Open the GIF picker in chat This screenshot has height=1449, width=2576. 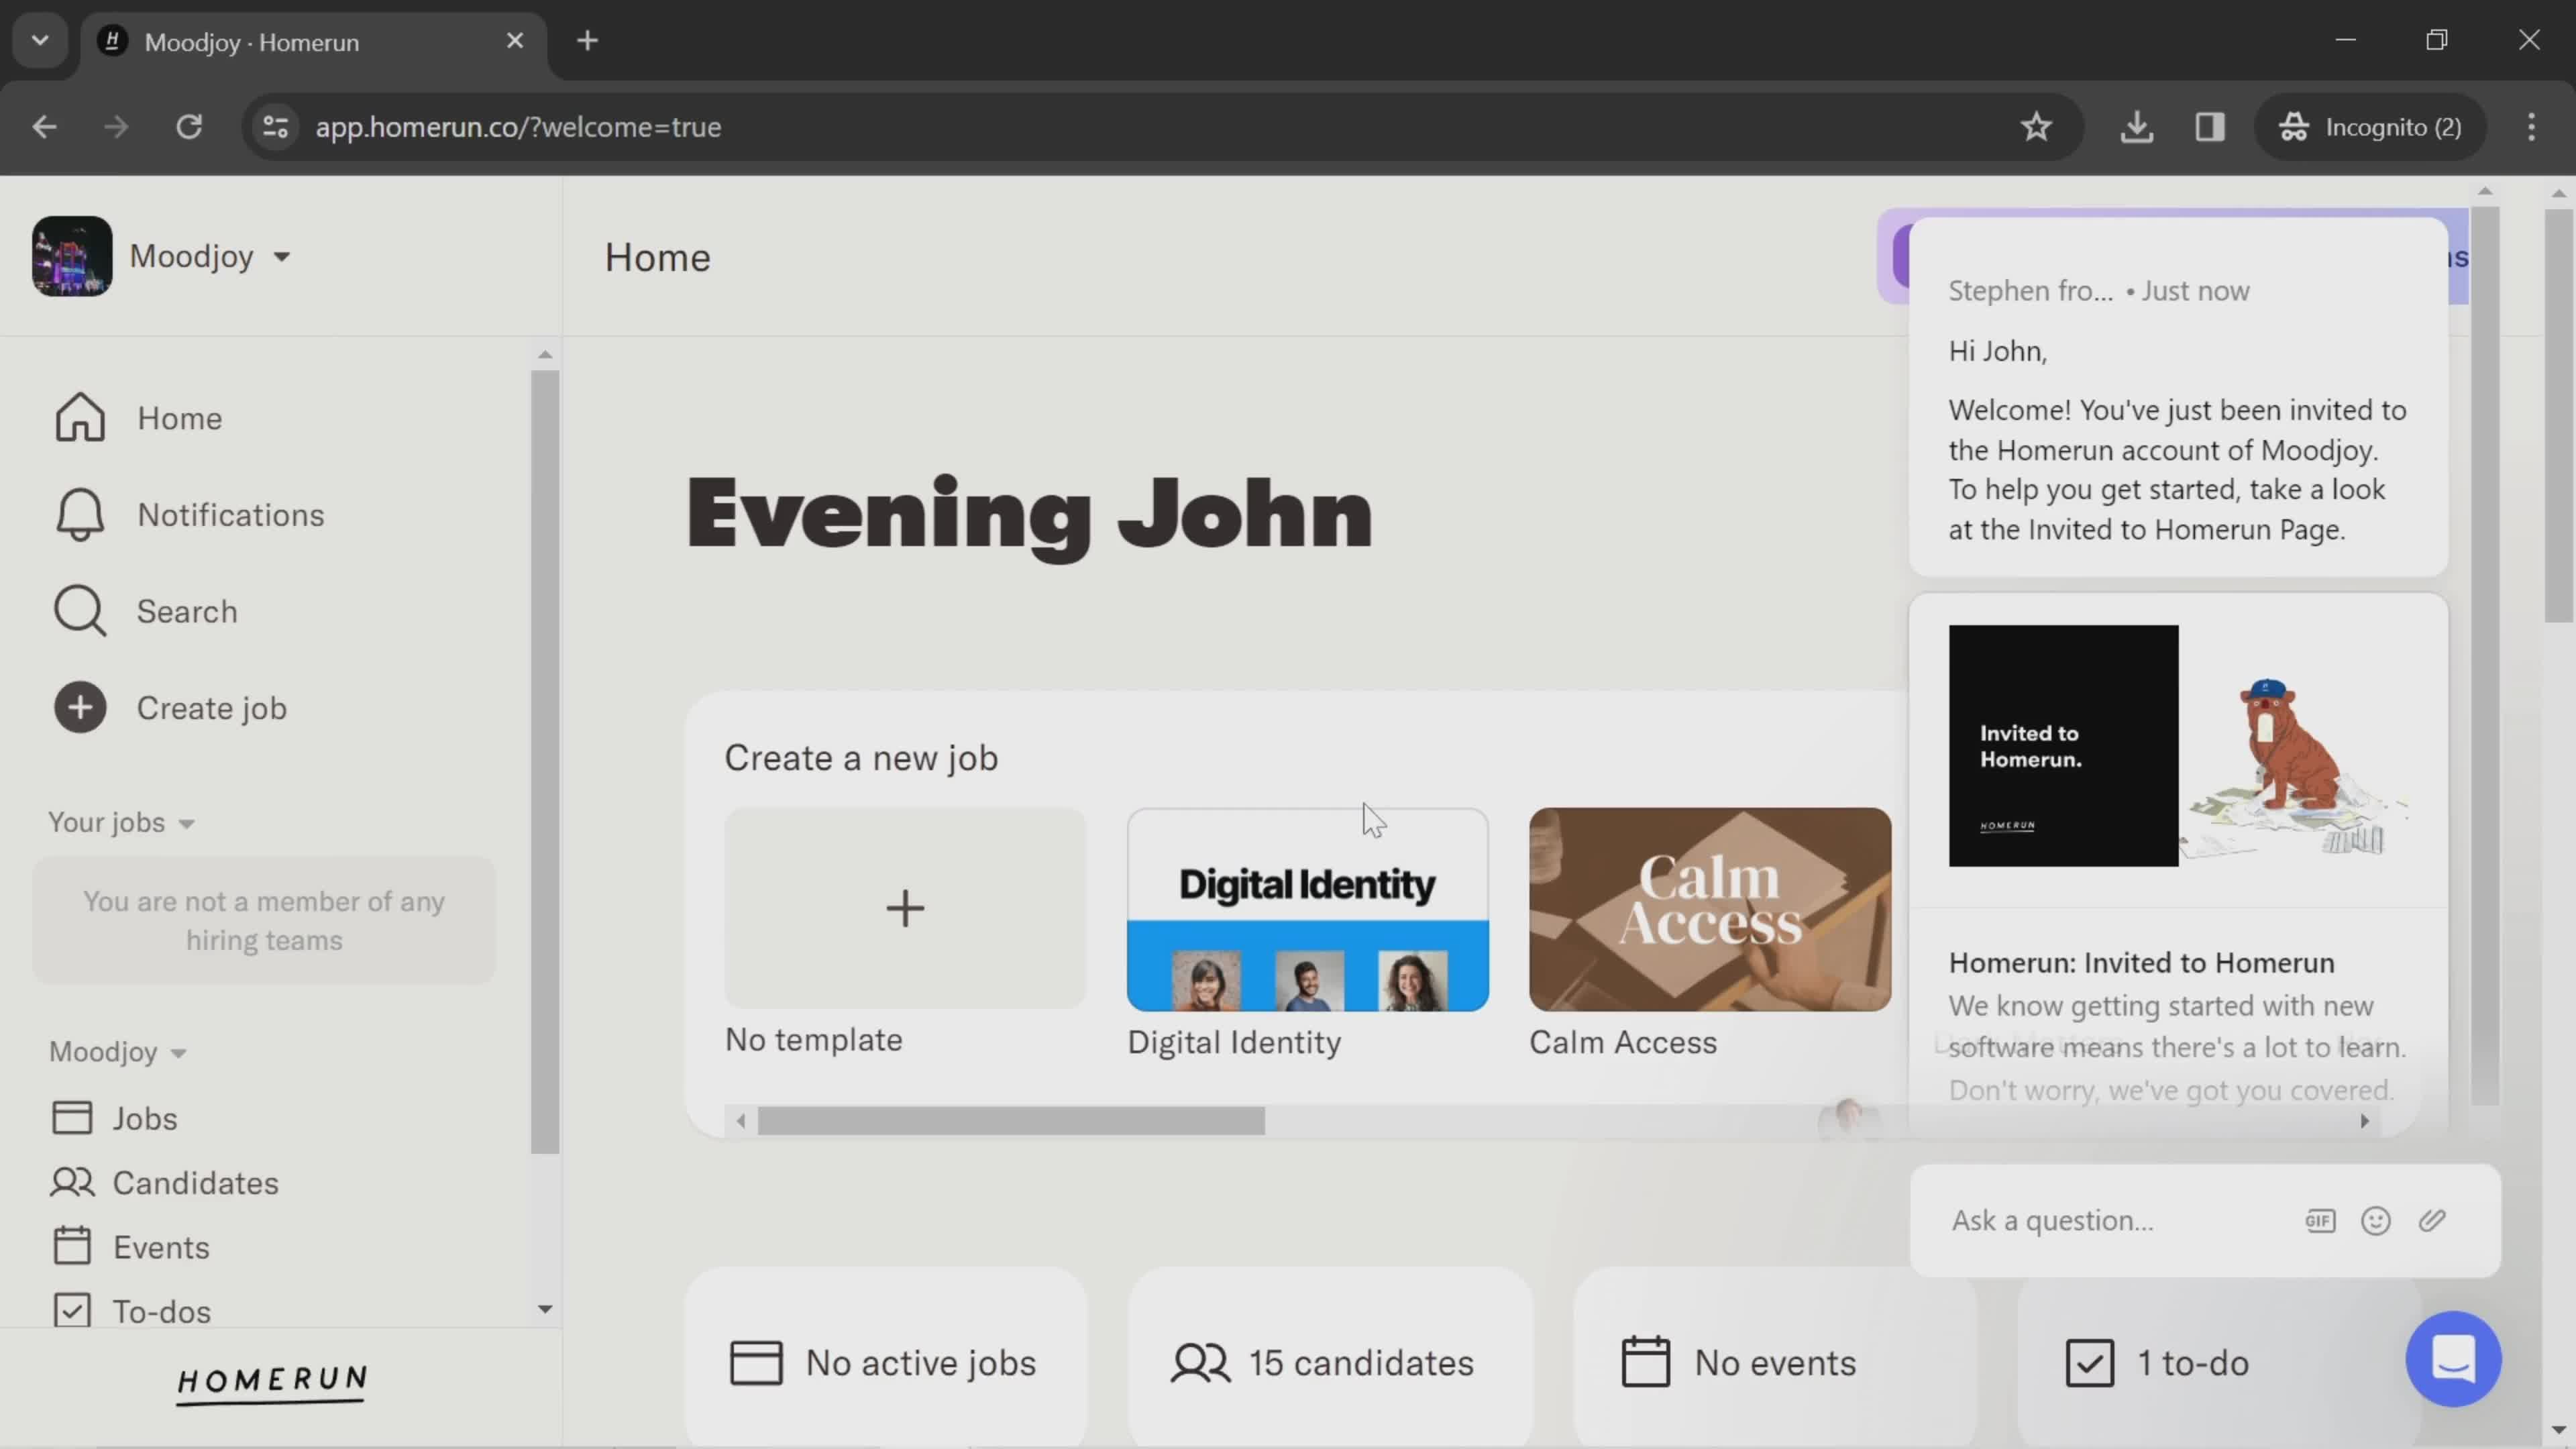coord(2320,1221)
